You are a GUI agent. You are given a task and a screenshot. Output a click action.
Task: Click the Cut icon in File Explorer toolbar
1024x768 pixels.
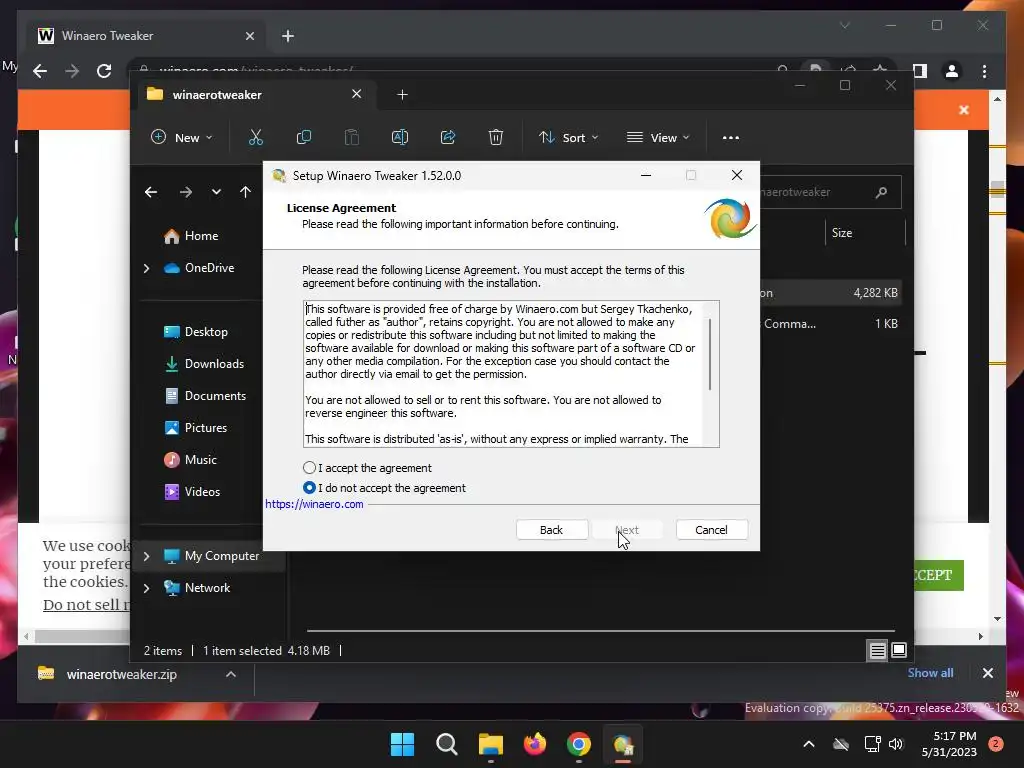(255, 137)
